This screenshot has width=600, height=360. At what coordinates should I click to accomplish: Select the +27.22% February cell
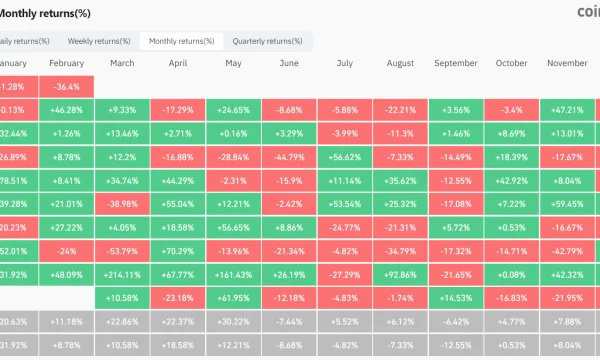point(67,228)
